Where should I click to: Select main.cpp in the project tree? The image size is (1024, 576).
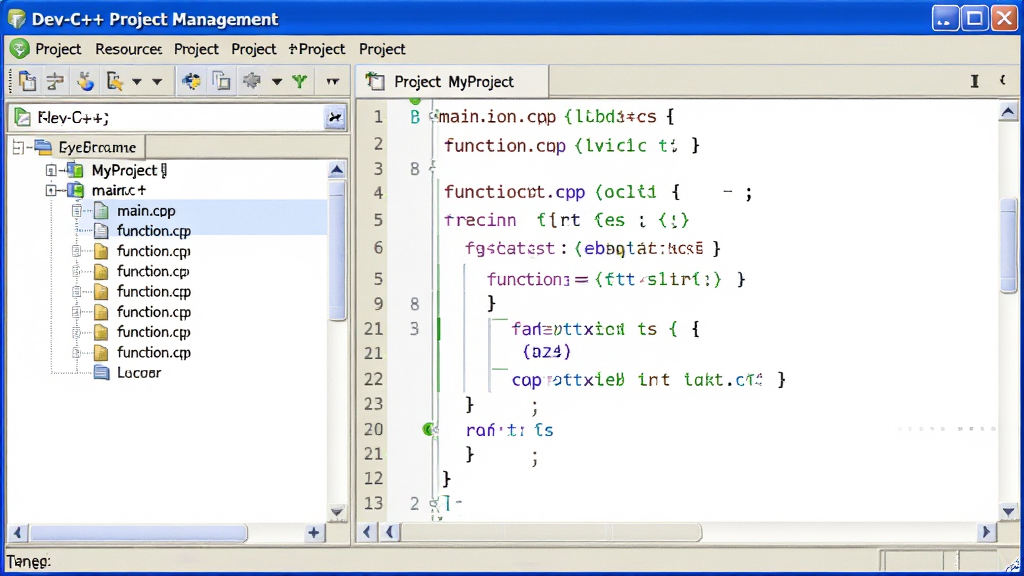[146, 211]
